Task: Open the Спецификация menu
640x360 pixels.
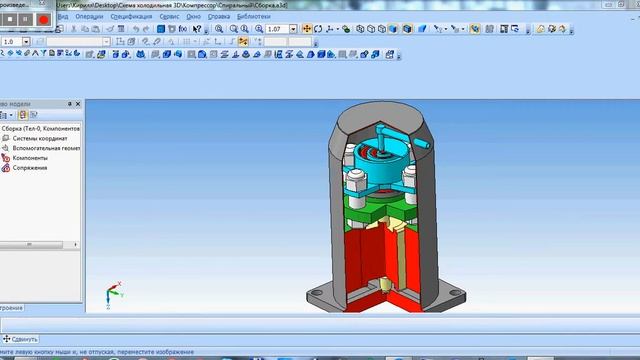Action: click(x=131, y=17)
